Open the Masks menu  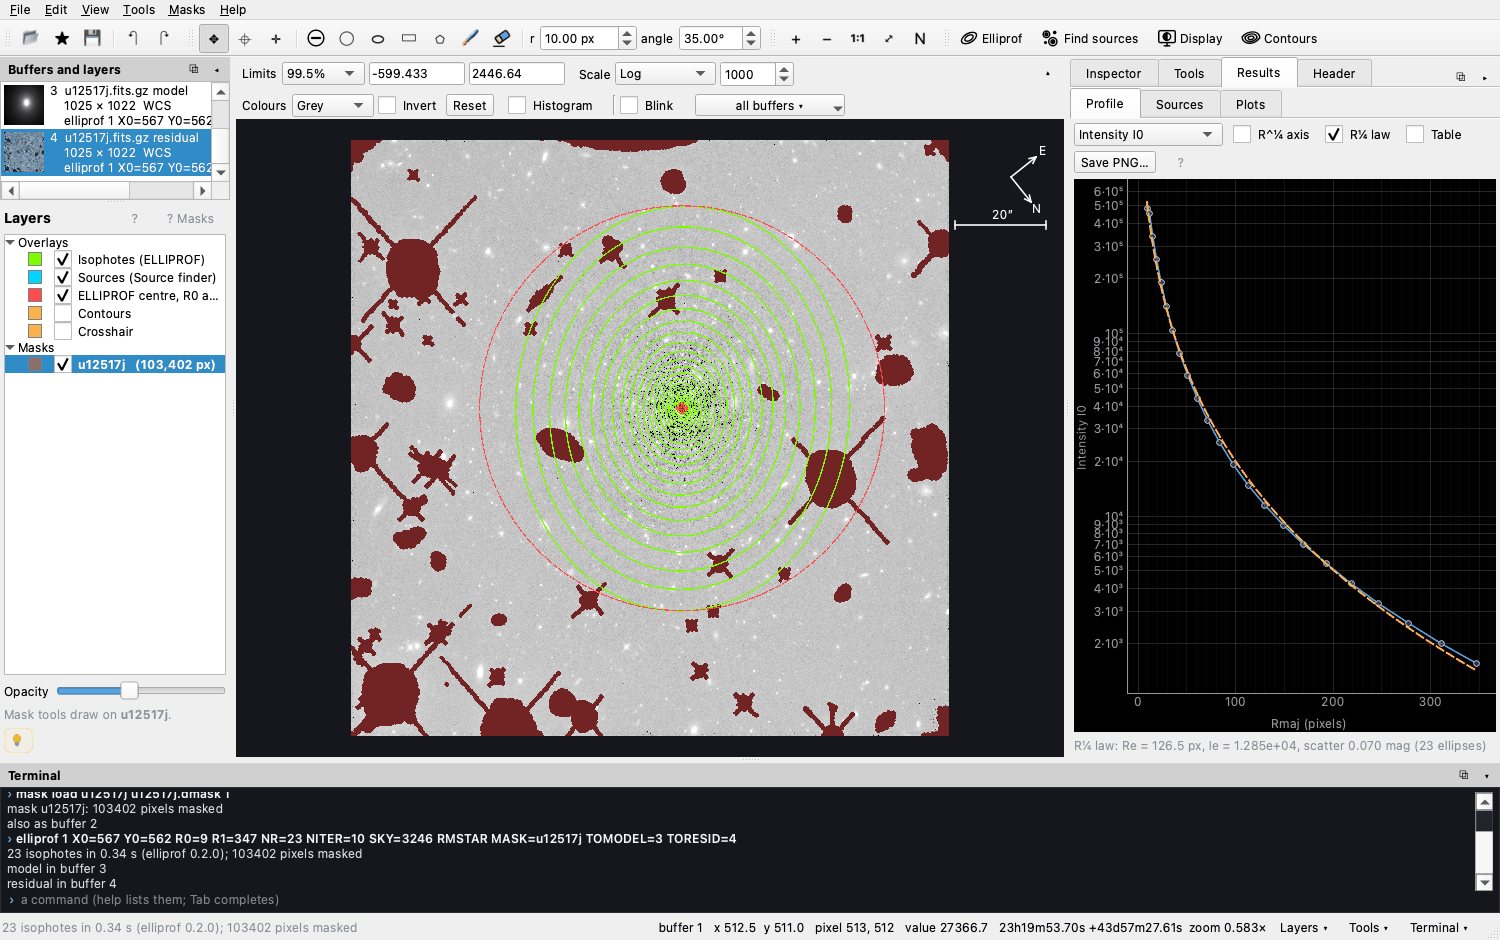pos(187,9)
